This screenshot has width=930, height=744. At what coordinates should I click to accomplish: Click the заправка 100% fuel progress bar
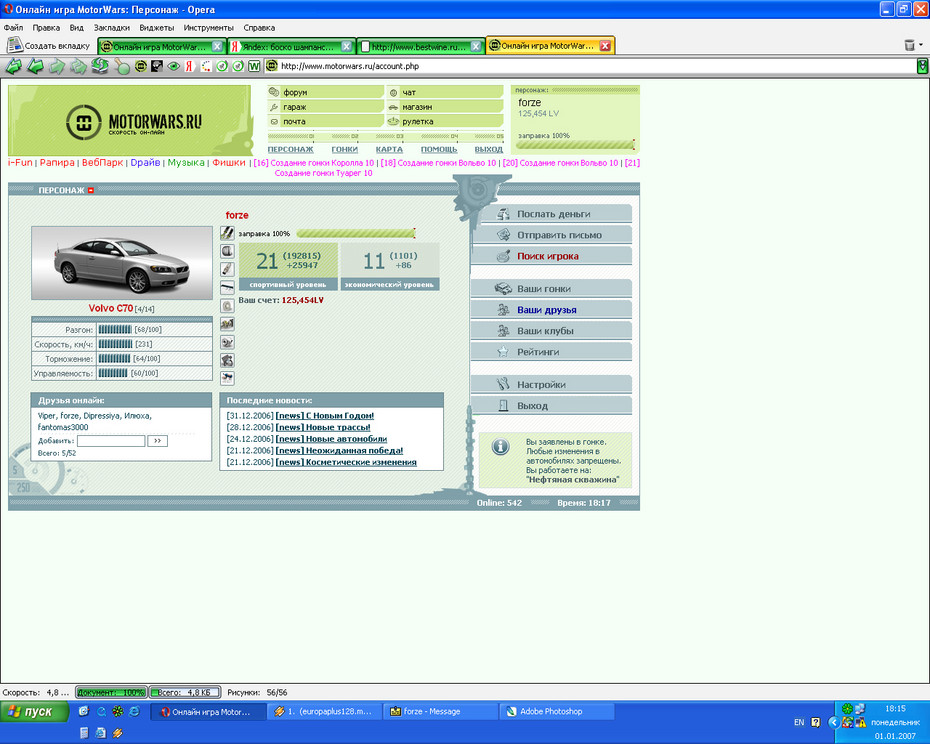tap(355, 233)
